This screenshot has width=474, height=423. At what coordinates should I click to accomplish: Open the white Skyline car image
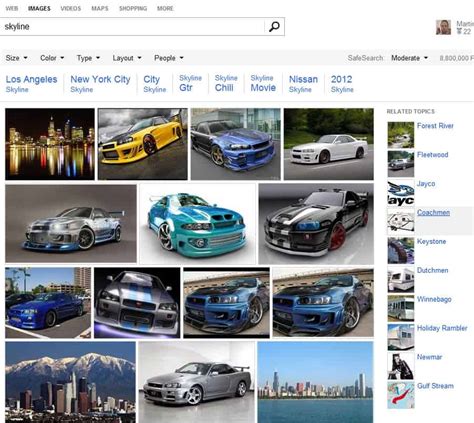pos(329,144)
